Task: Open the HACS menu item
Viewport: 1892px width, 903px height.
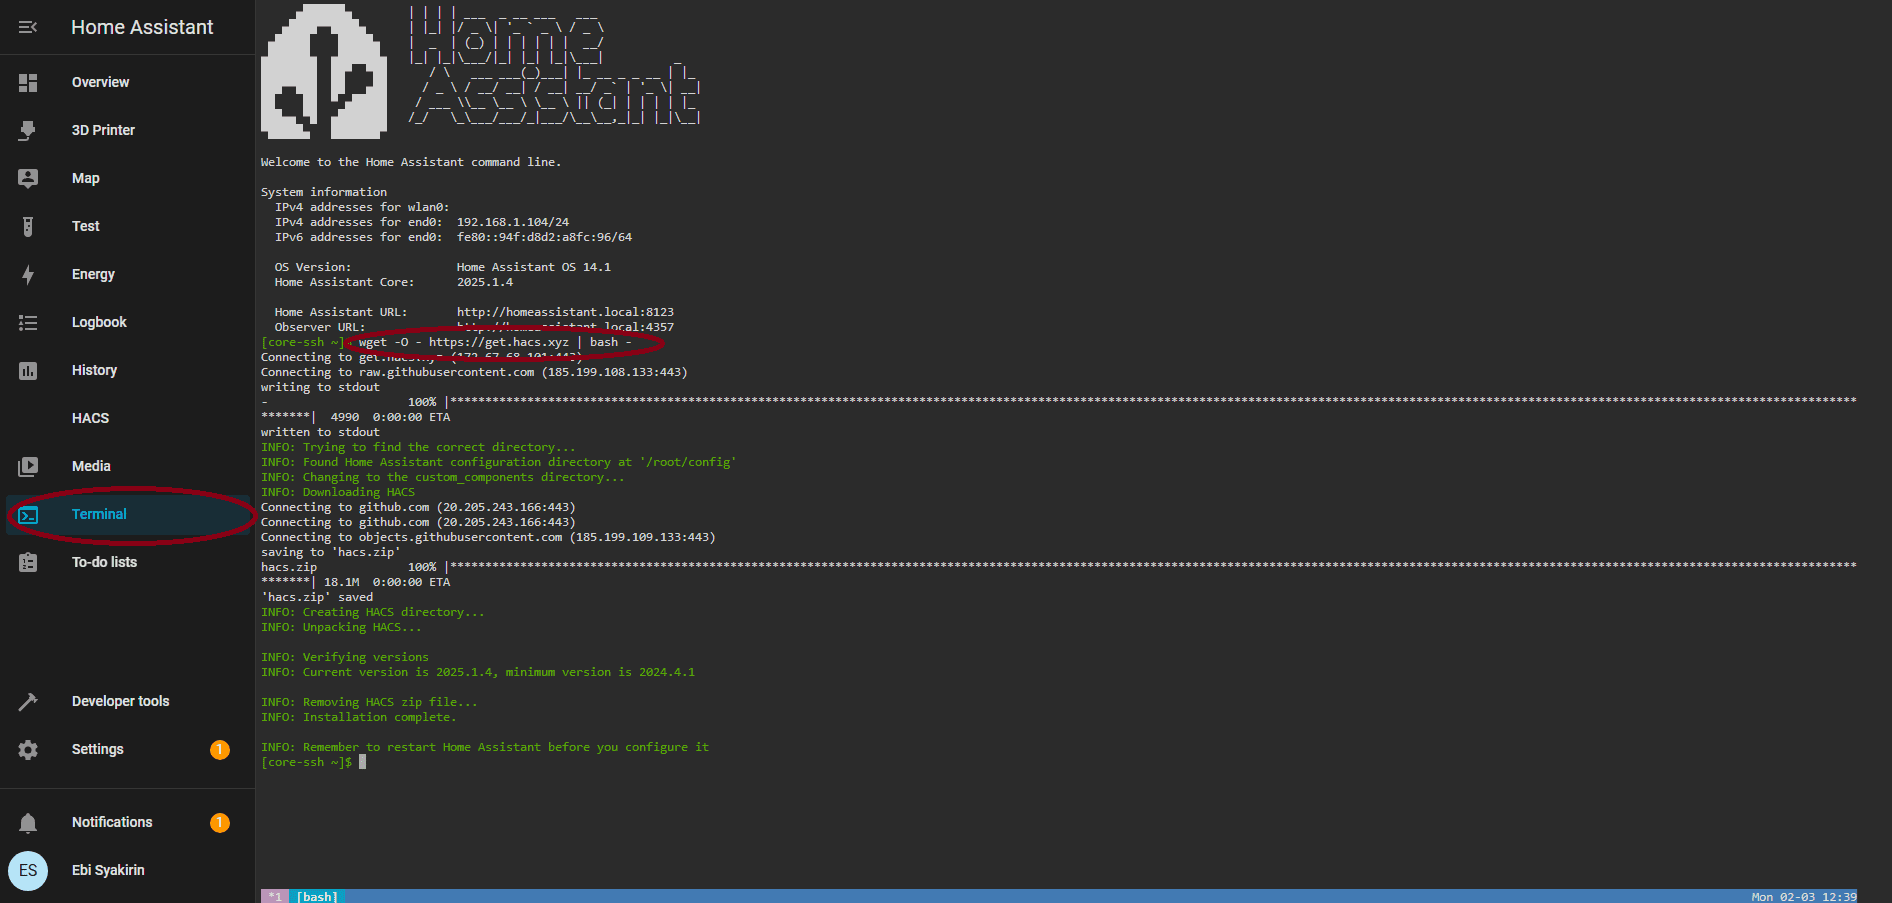Action: tap(90, 419)
